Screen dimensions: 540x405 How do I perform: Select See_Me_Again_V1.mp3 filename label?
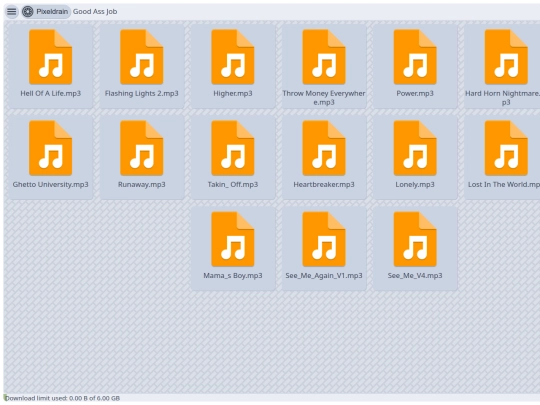click(x=324, y=276)
